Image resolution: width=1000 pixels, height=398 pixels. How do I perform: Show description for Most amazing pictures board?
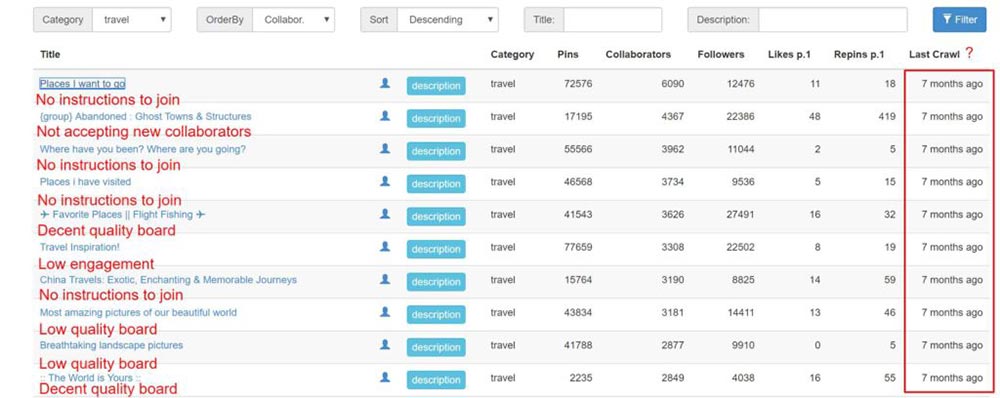coord(436,314)
